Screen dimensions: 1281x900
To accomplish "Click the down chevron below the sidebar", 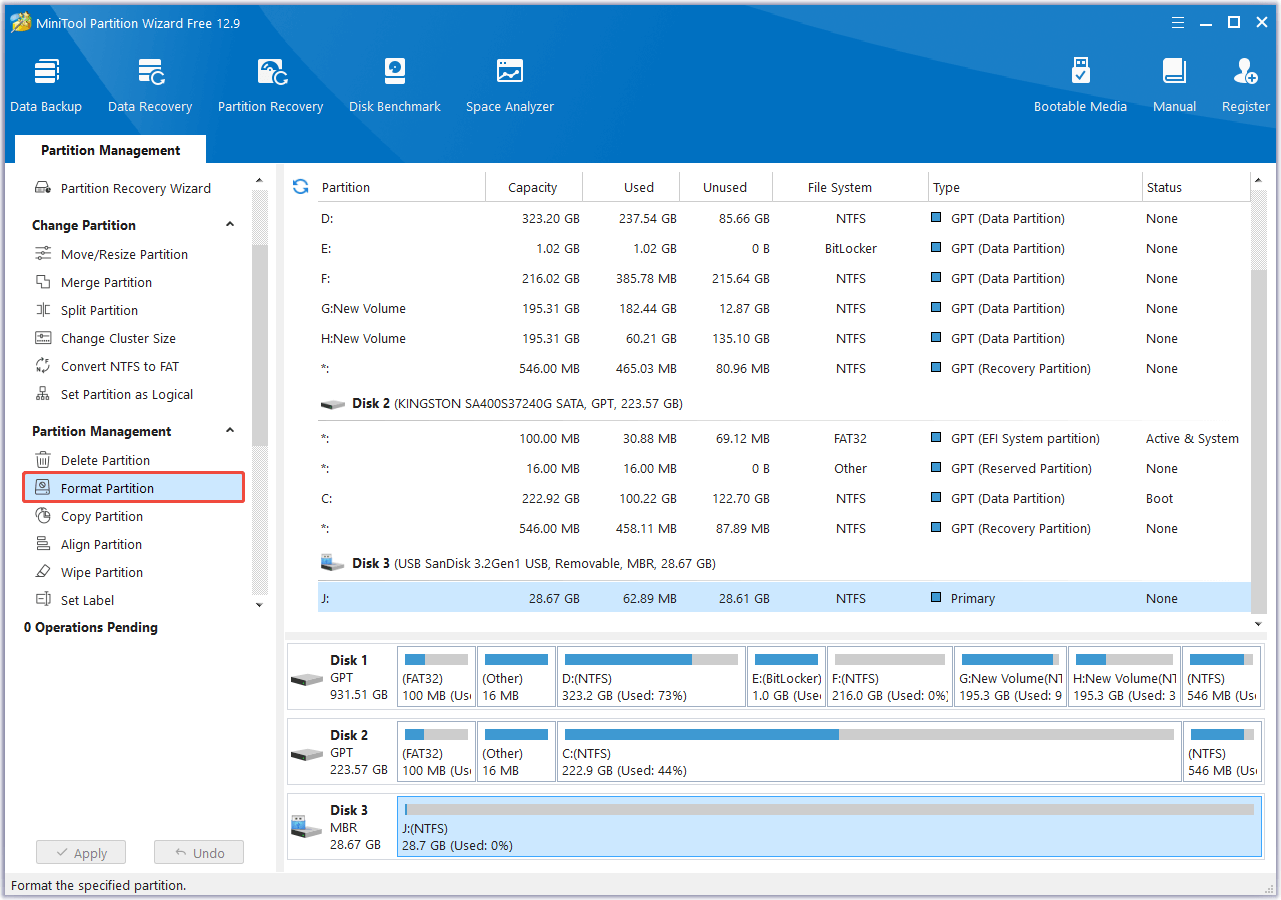I will (259, 604).
